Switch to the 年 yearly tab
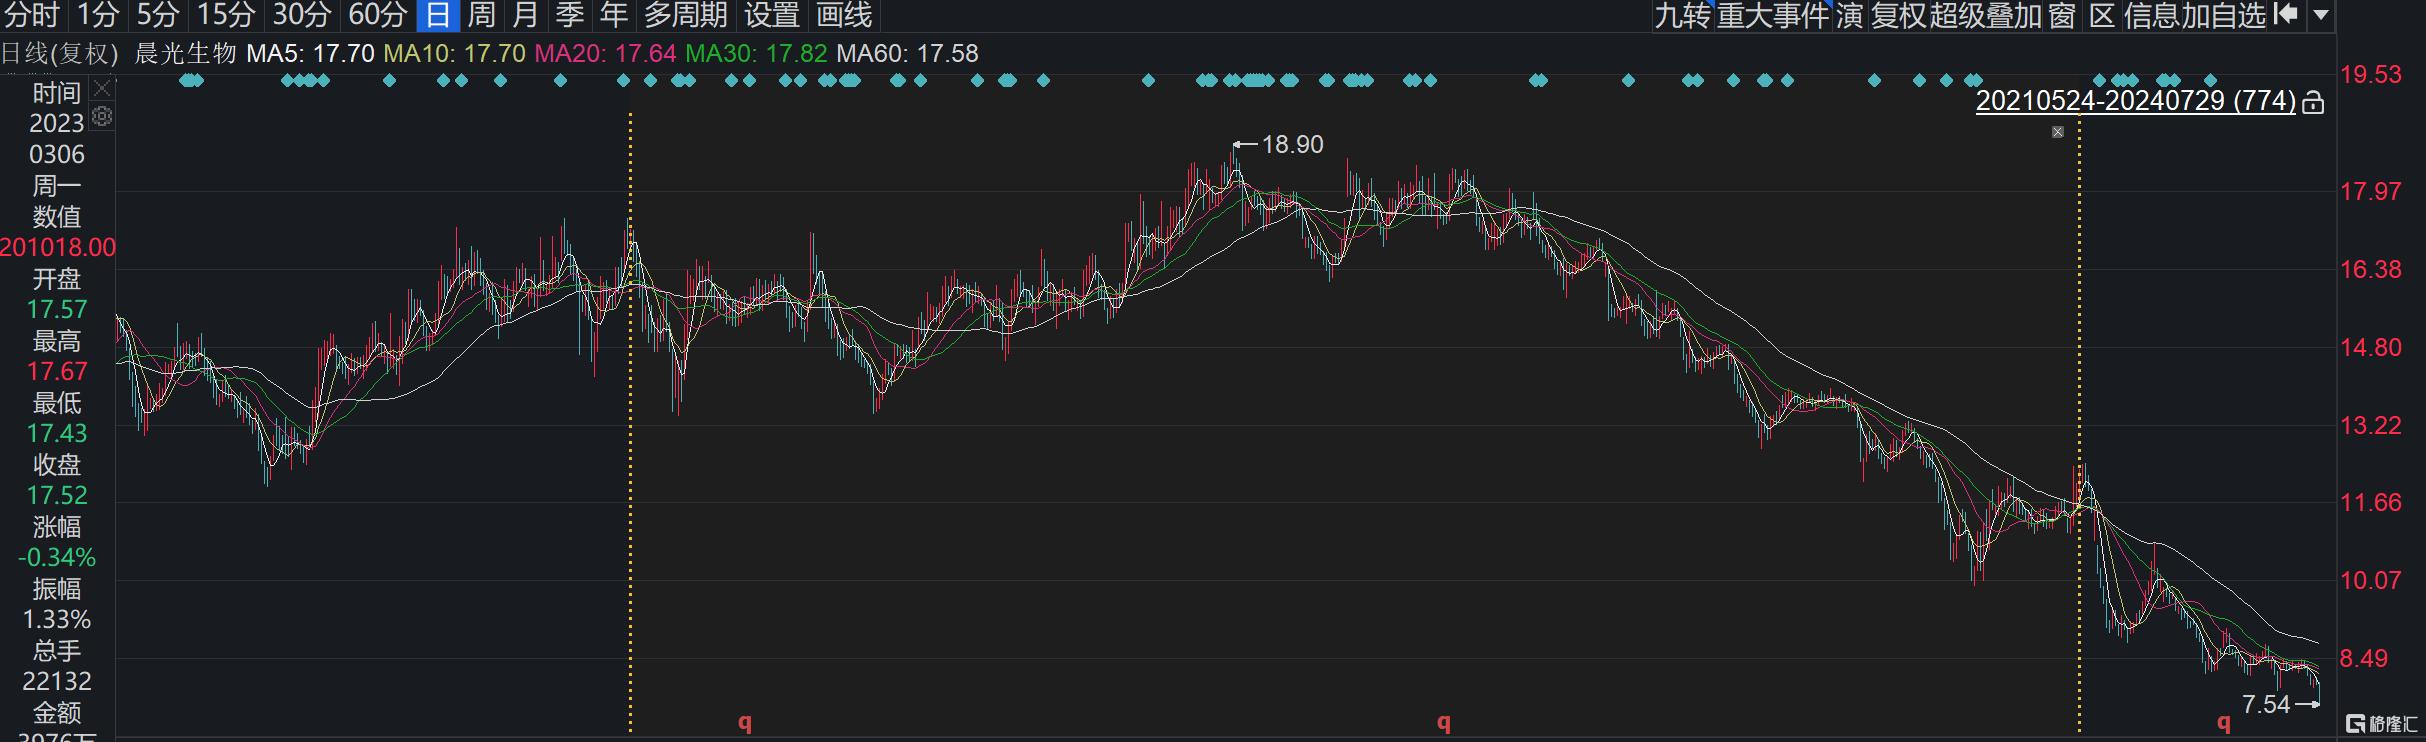 [x=614, y=15]
